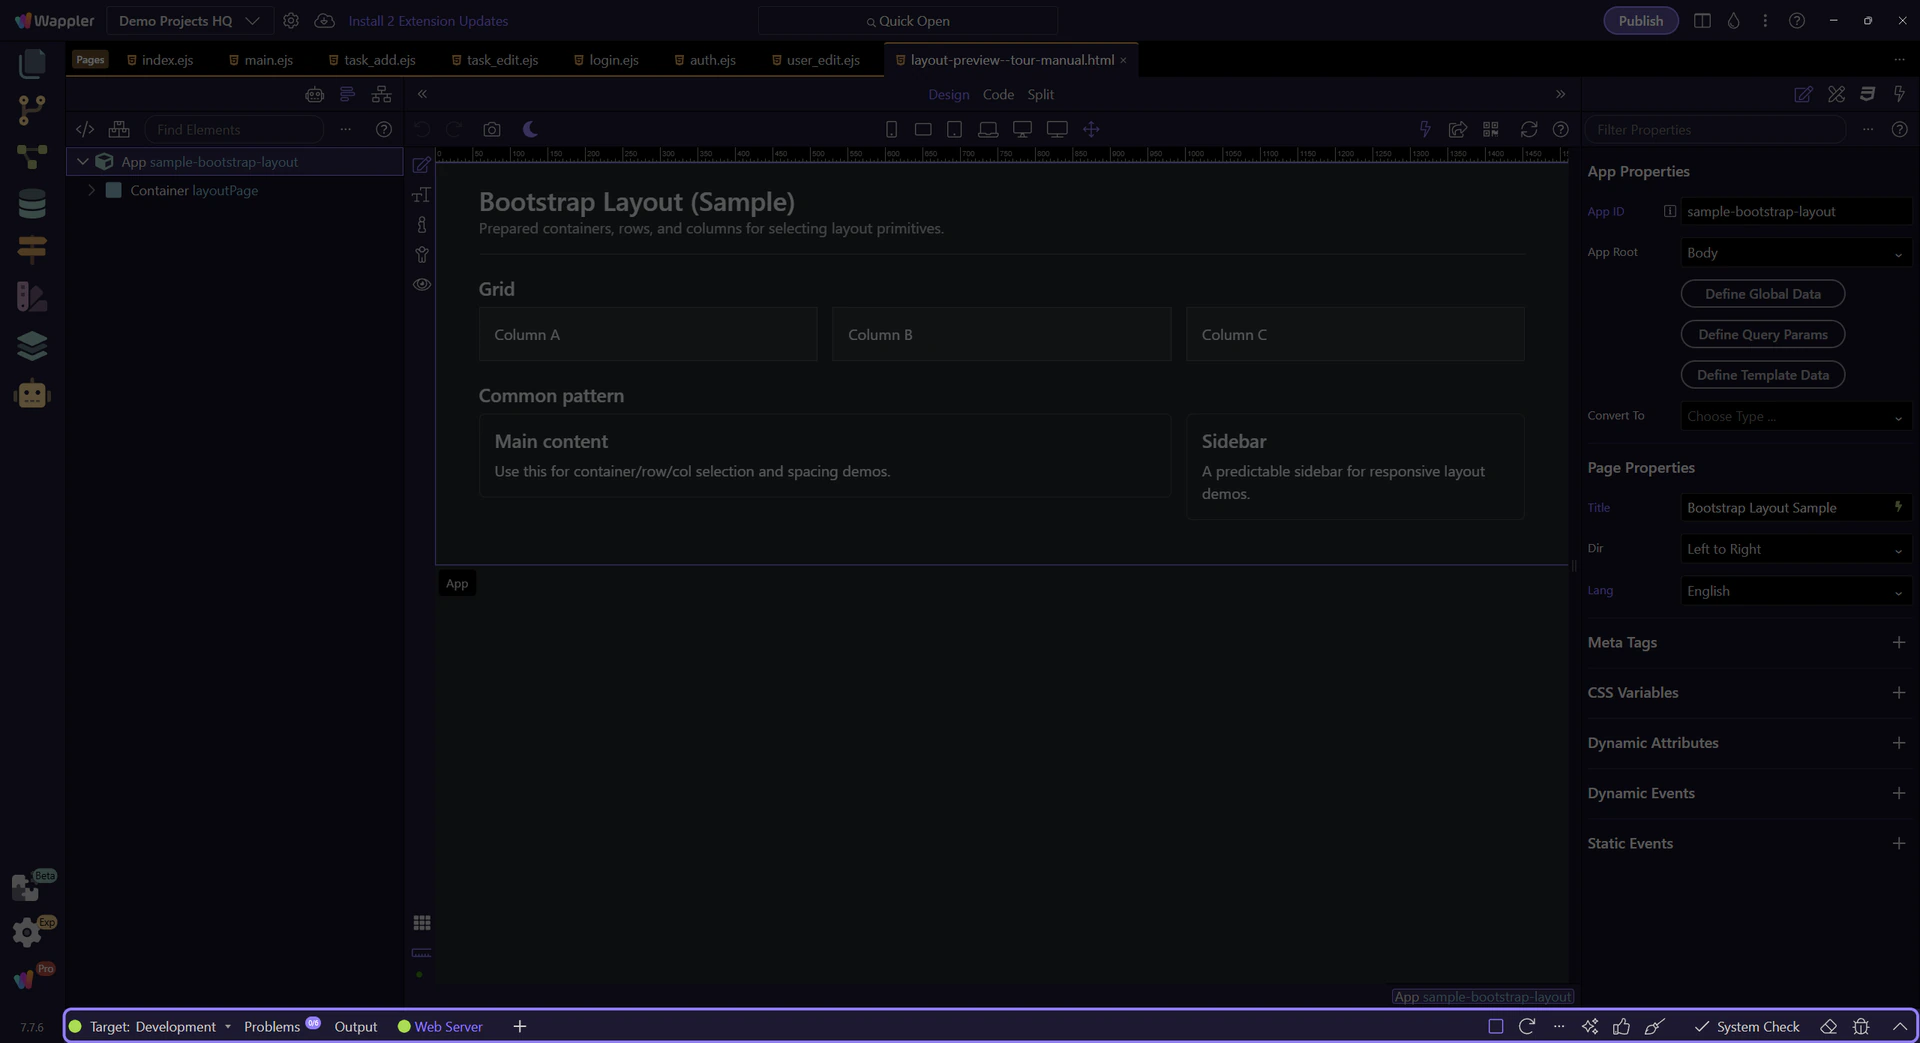Open the AI assistant robot icon in sidebar
The height and width of the screenshot is (1043, 1920).
pos(32,394)
